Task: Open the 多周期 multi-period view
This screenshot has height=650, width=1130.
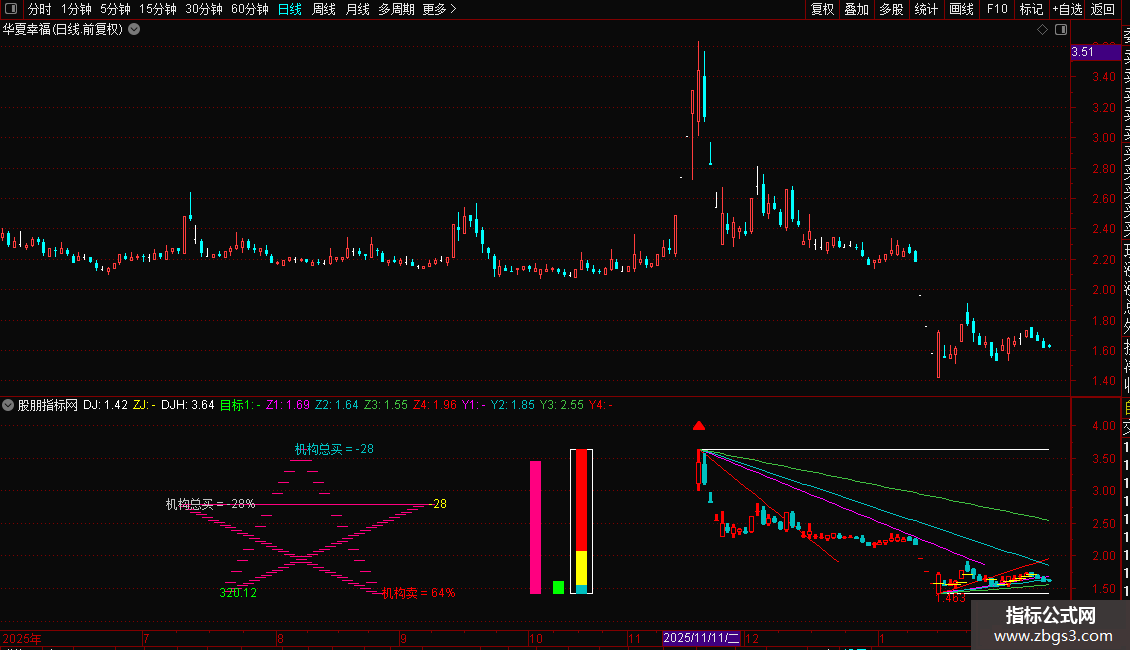Action: pos(396,9)
